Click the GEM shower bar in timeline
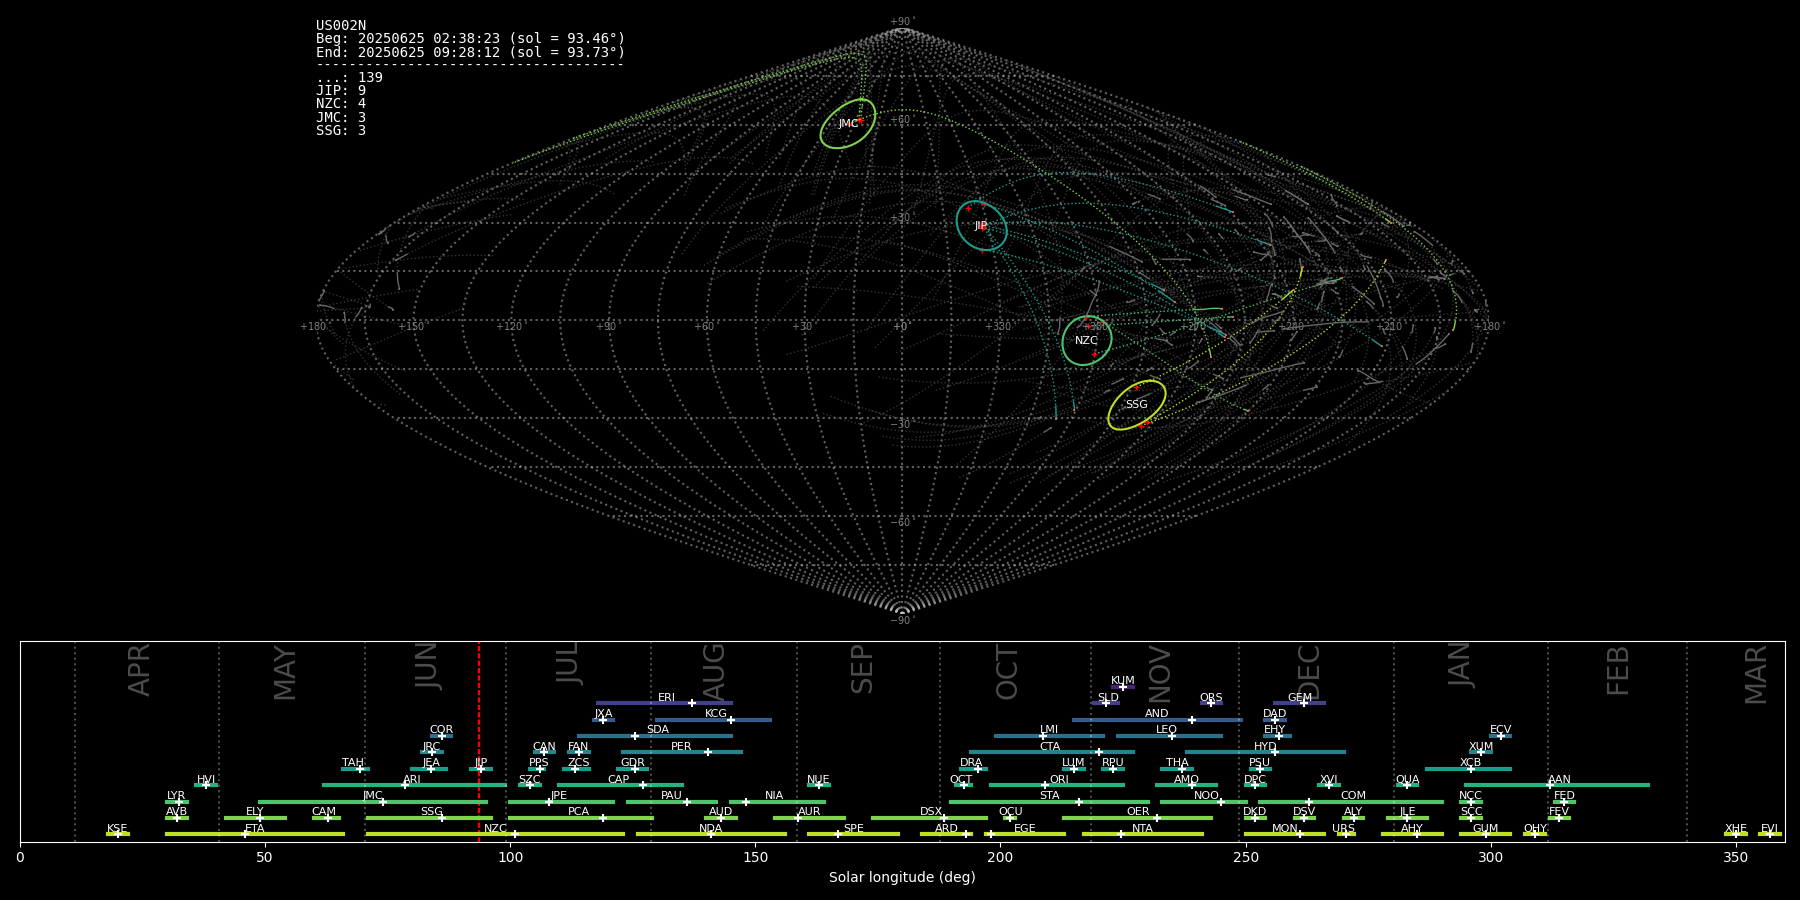This screenshot has height=900, width=1800. point(1299,703)
